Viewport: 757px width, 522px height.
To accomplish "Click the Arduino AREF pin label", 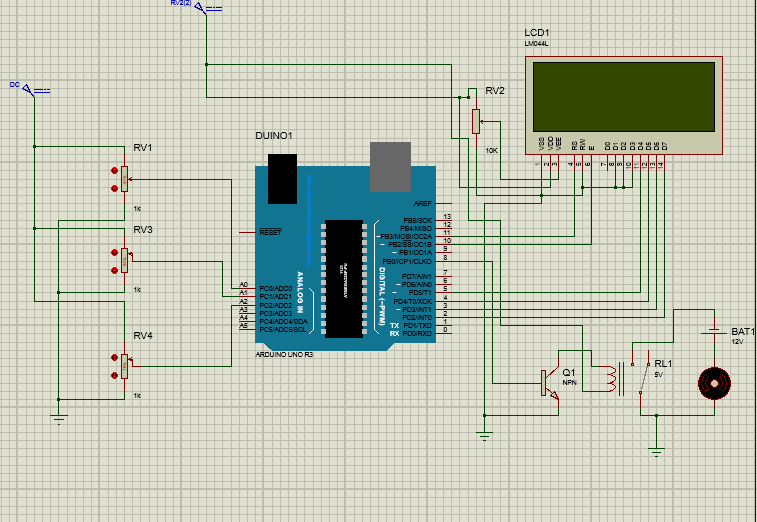I will 422,204.
